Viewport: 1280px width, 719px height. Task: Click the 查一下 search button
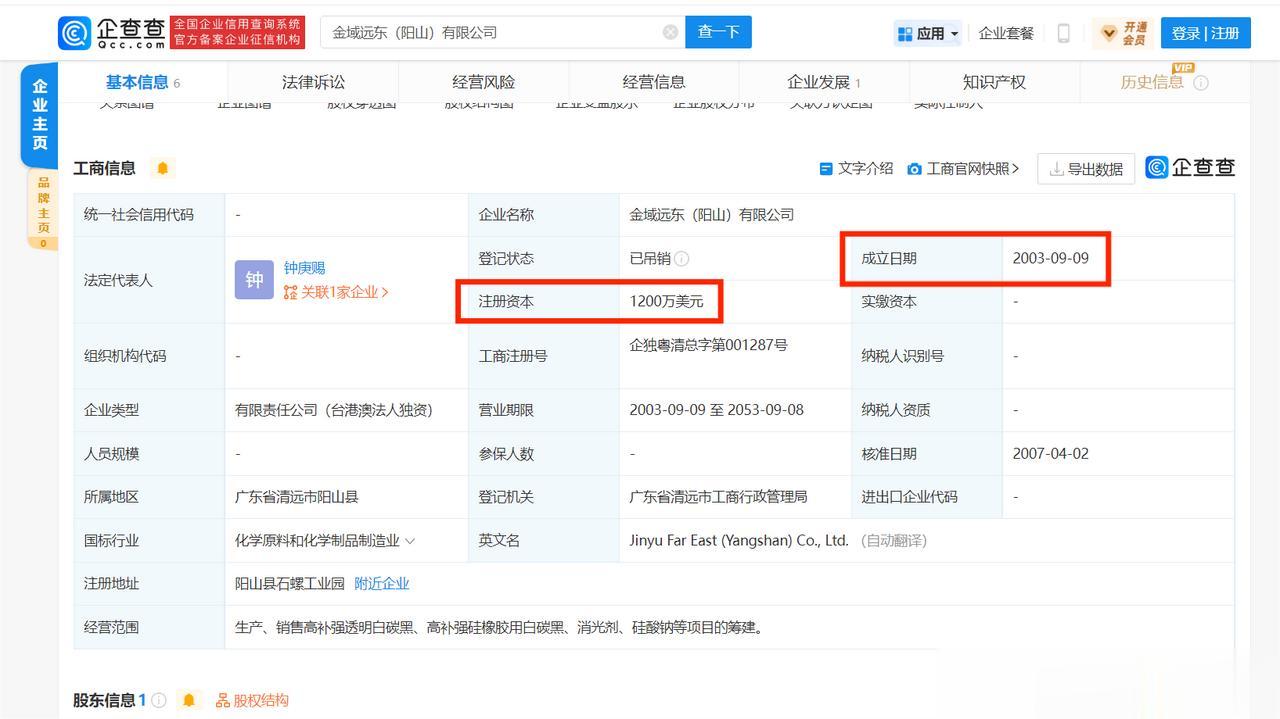(718, 32)
